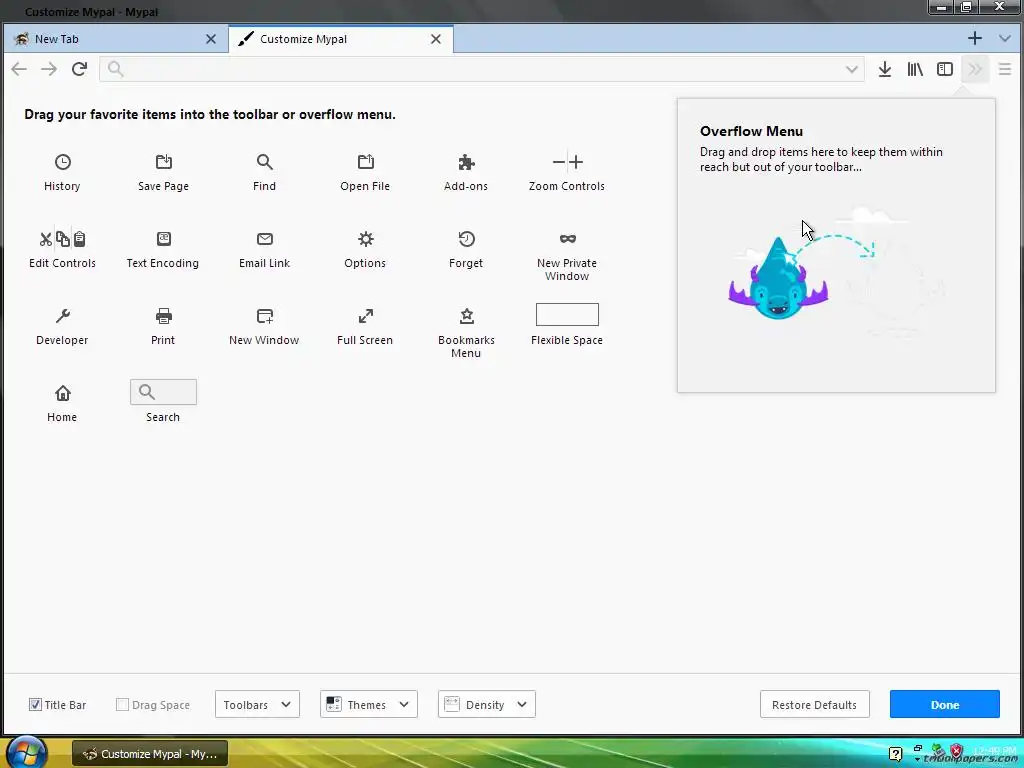Select the Email Link envelope item
Screen dimensions: 1024x768
(264, 249)
